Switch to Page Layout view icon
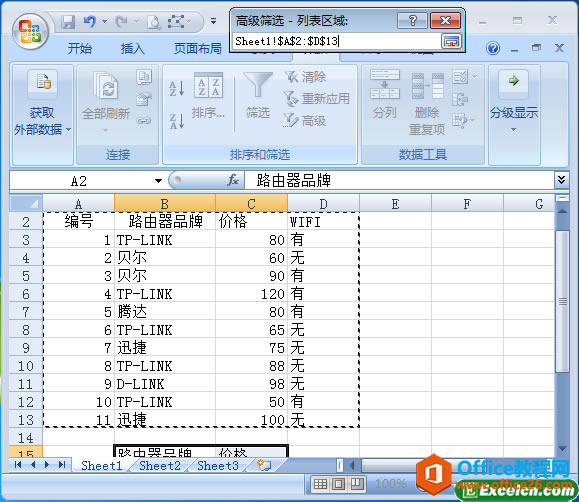This screenshot has width=579, height=502. click(x=338, y=484)
